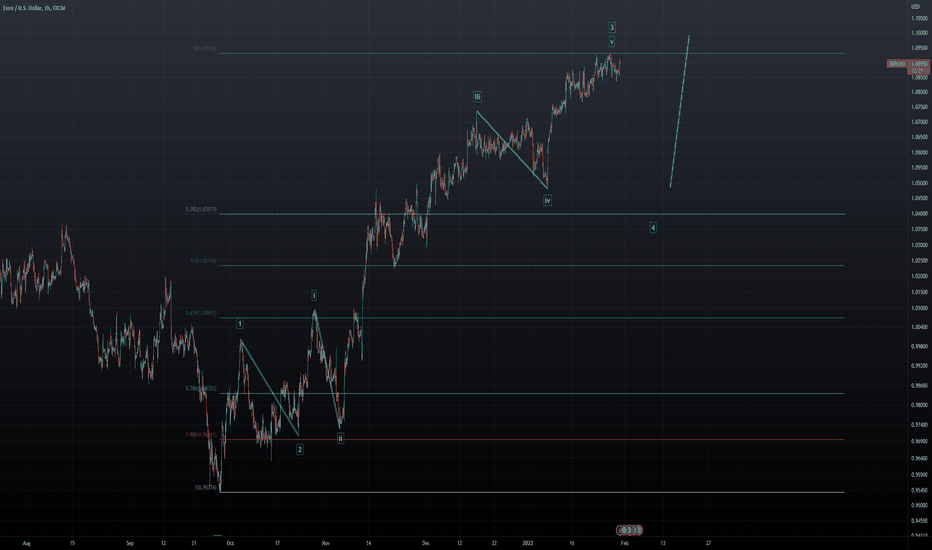
Task: Click the 1(0.95374) Fibonacci base label
Action: click(206, 488)
